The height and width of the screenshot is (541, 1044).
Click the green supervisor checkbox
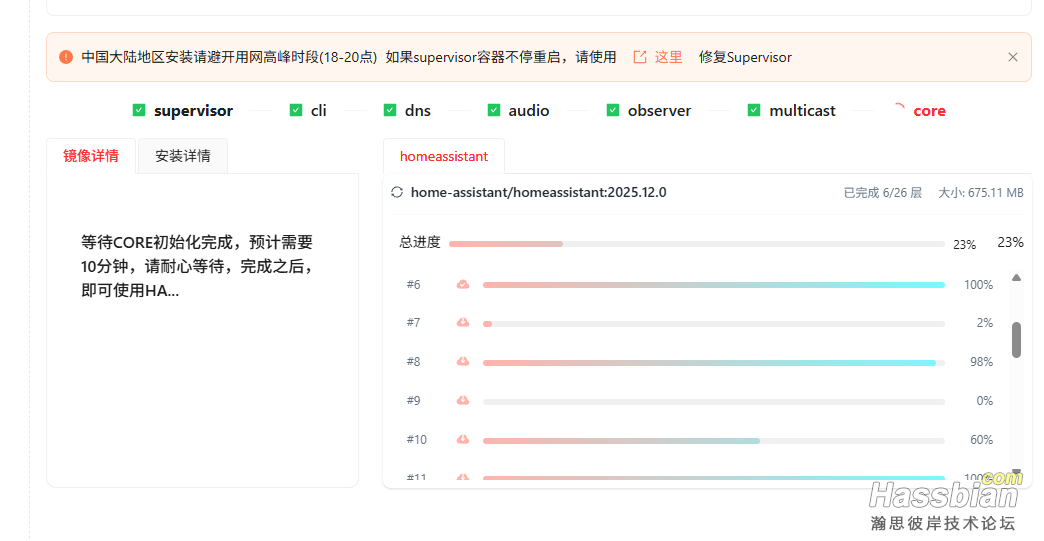pyautogui.click(x=139, y=110)
